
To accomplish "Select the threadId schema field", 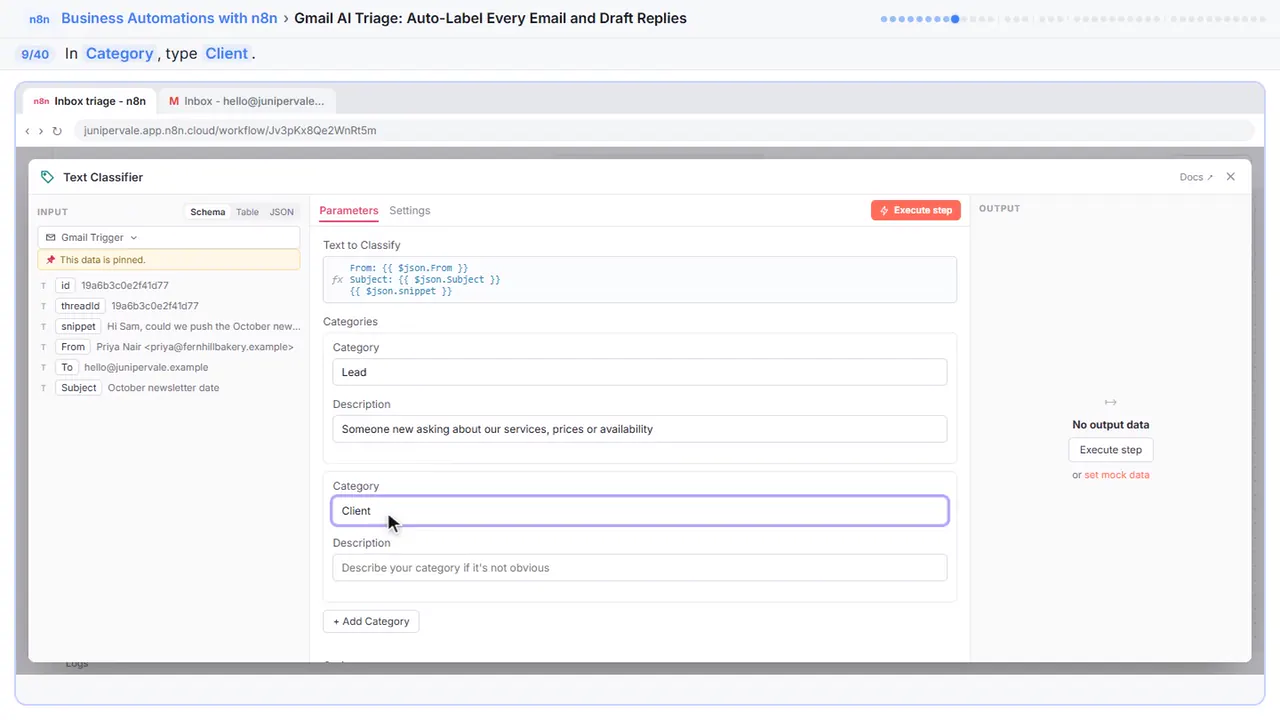I will (80, 306).
